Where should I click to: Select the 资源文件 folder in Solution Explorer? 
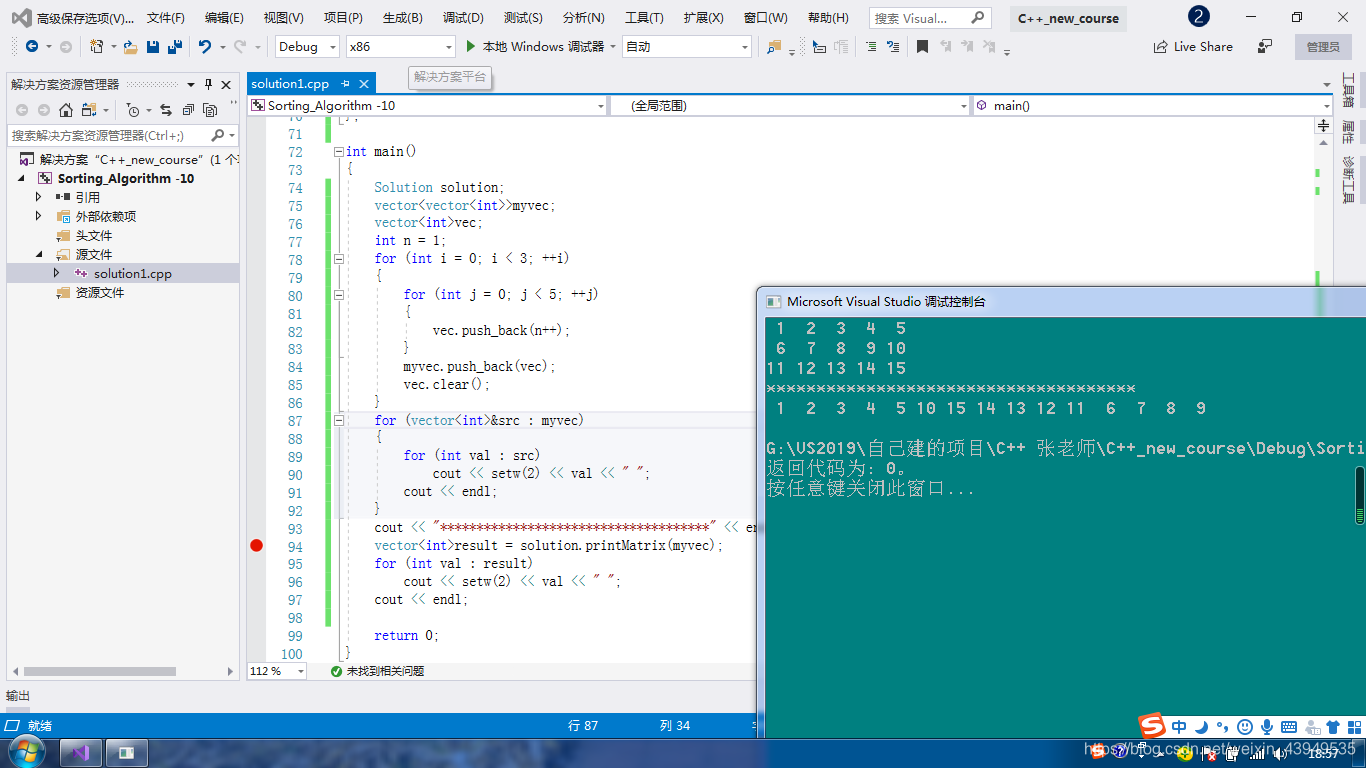[99, 292]
